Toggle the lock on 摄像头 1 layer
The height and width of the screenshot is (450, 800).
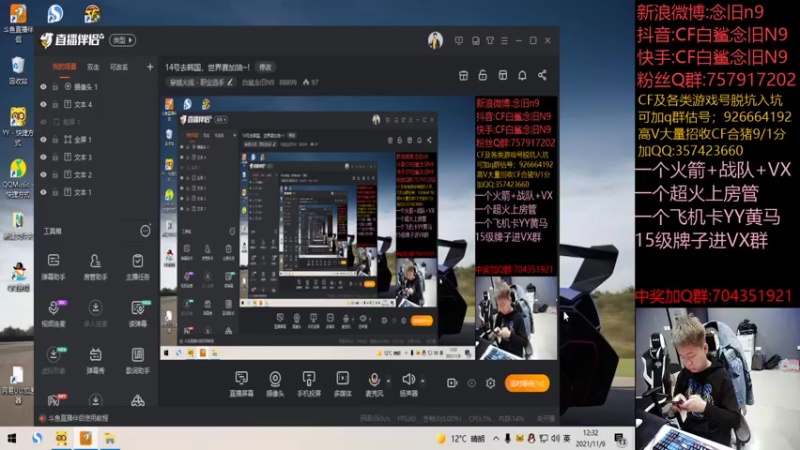[55, 87]
